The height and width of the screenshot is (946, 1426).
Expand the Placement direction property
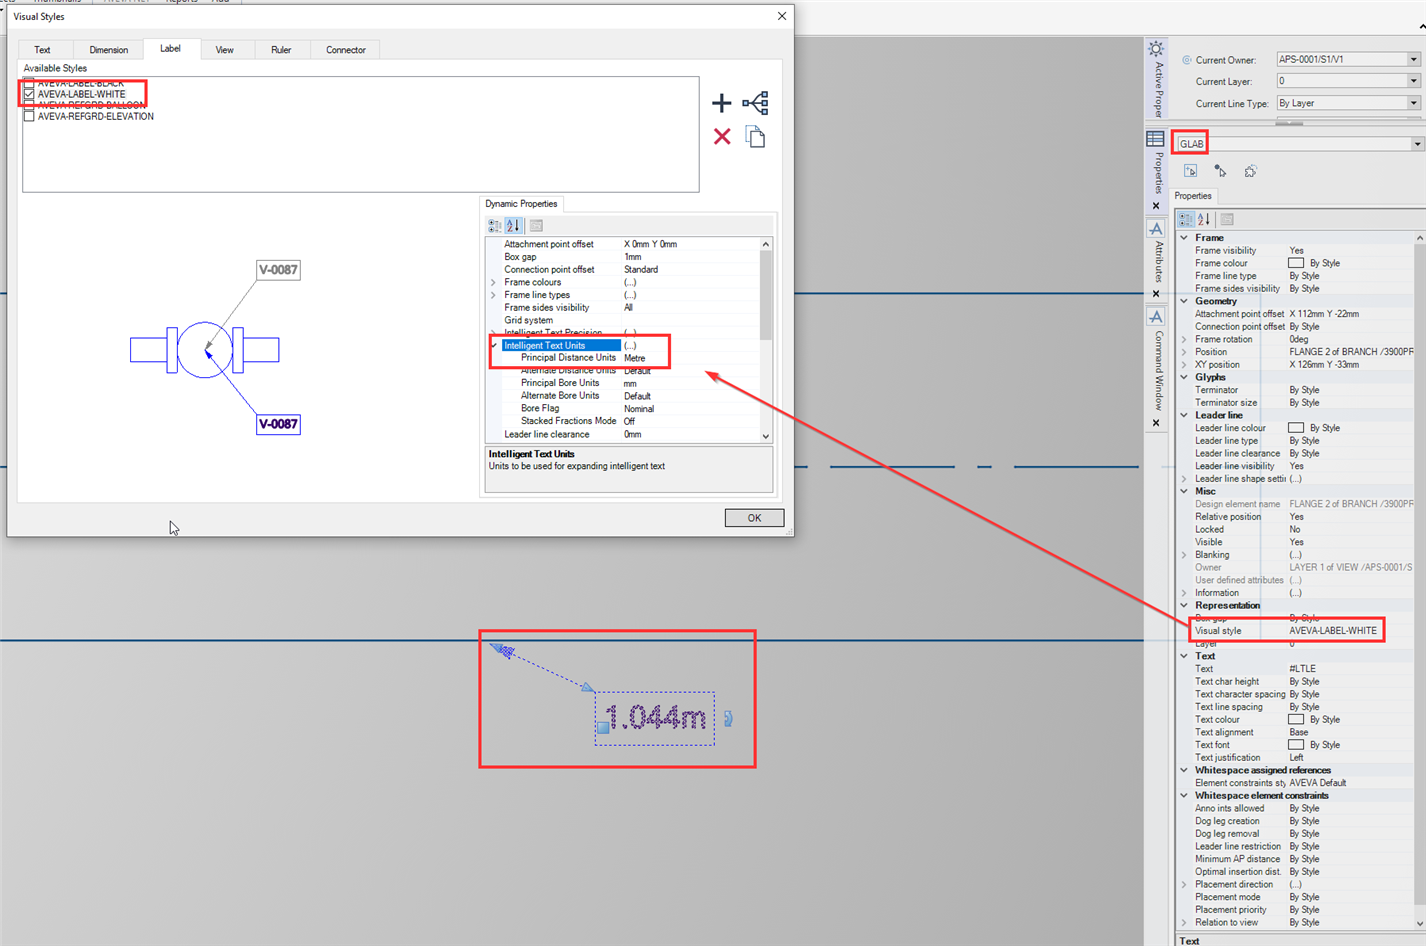pos(1185,885)
